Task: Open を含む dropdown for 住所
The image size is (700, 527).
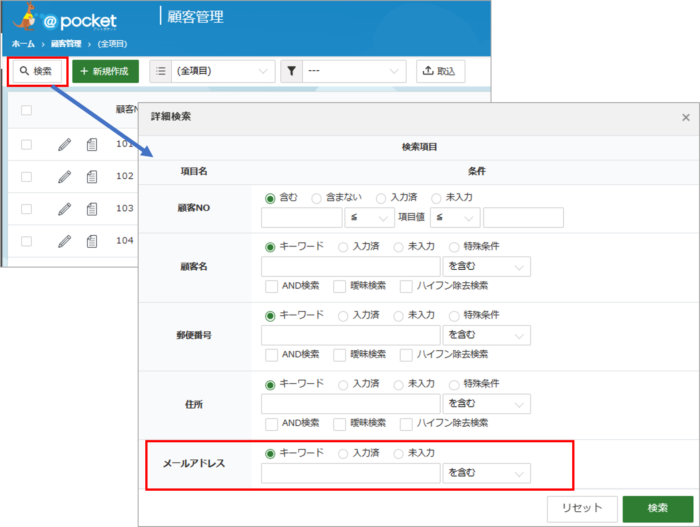Action: [x=487, y=404]
